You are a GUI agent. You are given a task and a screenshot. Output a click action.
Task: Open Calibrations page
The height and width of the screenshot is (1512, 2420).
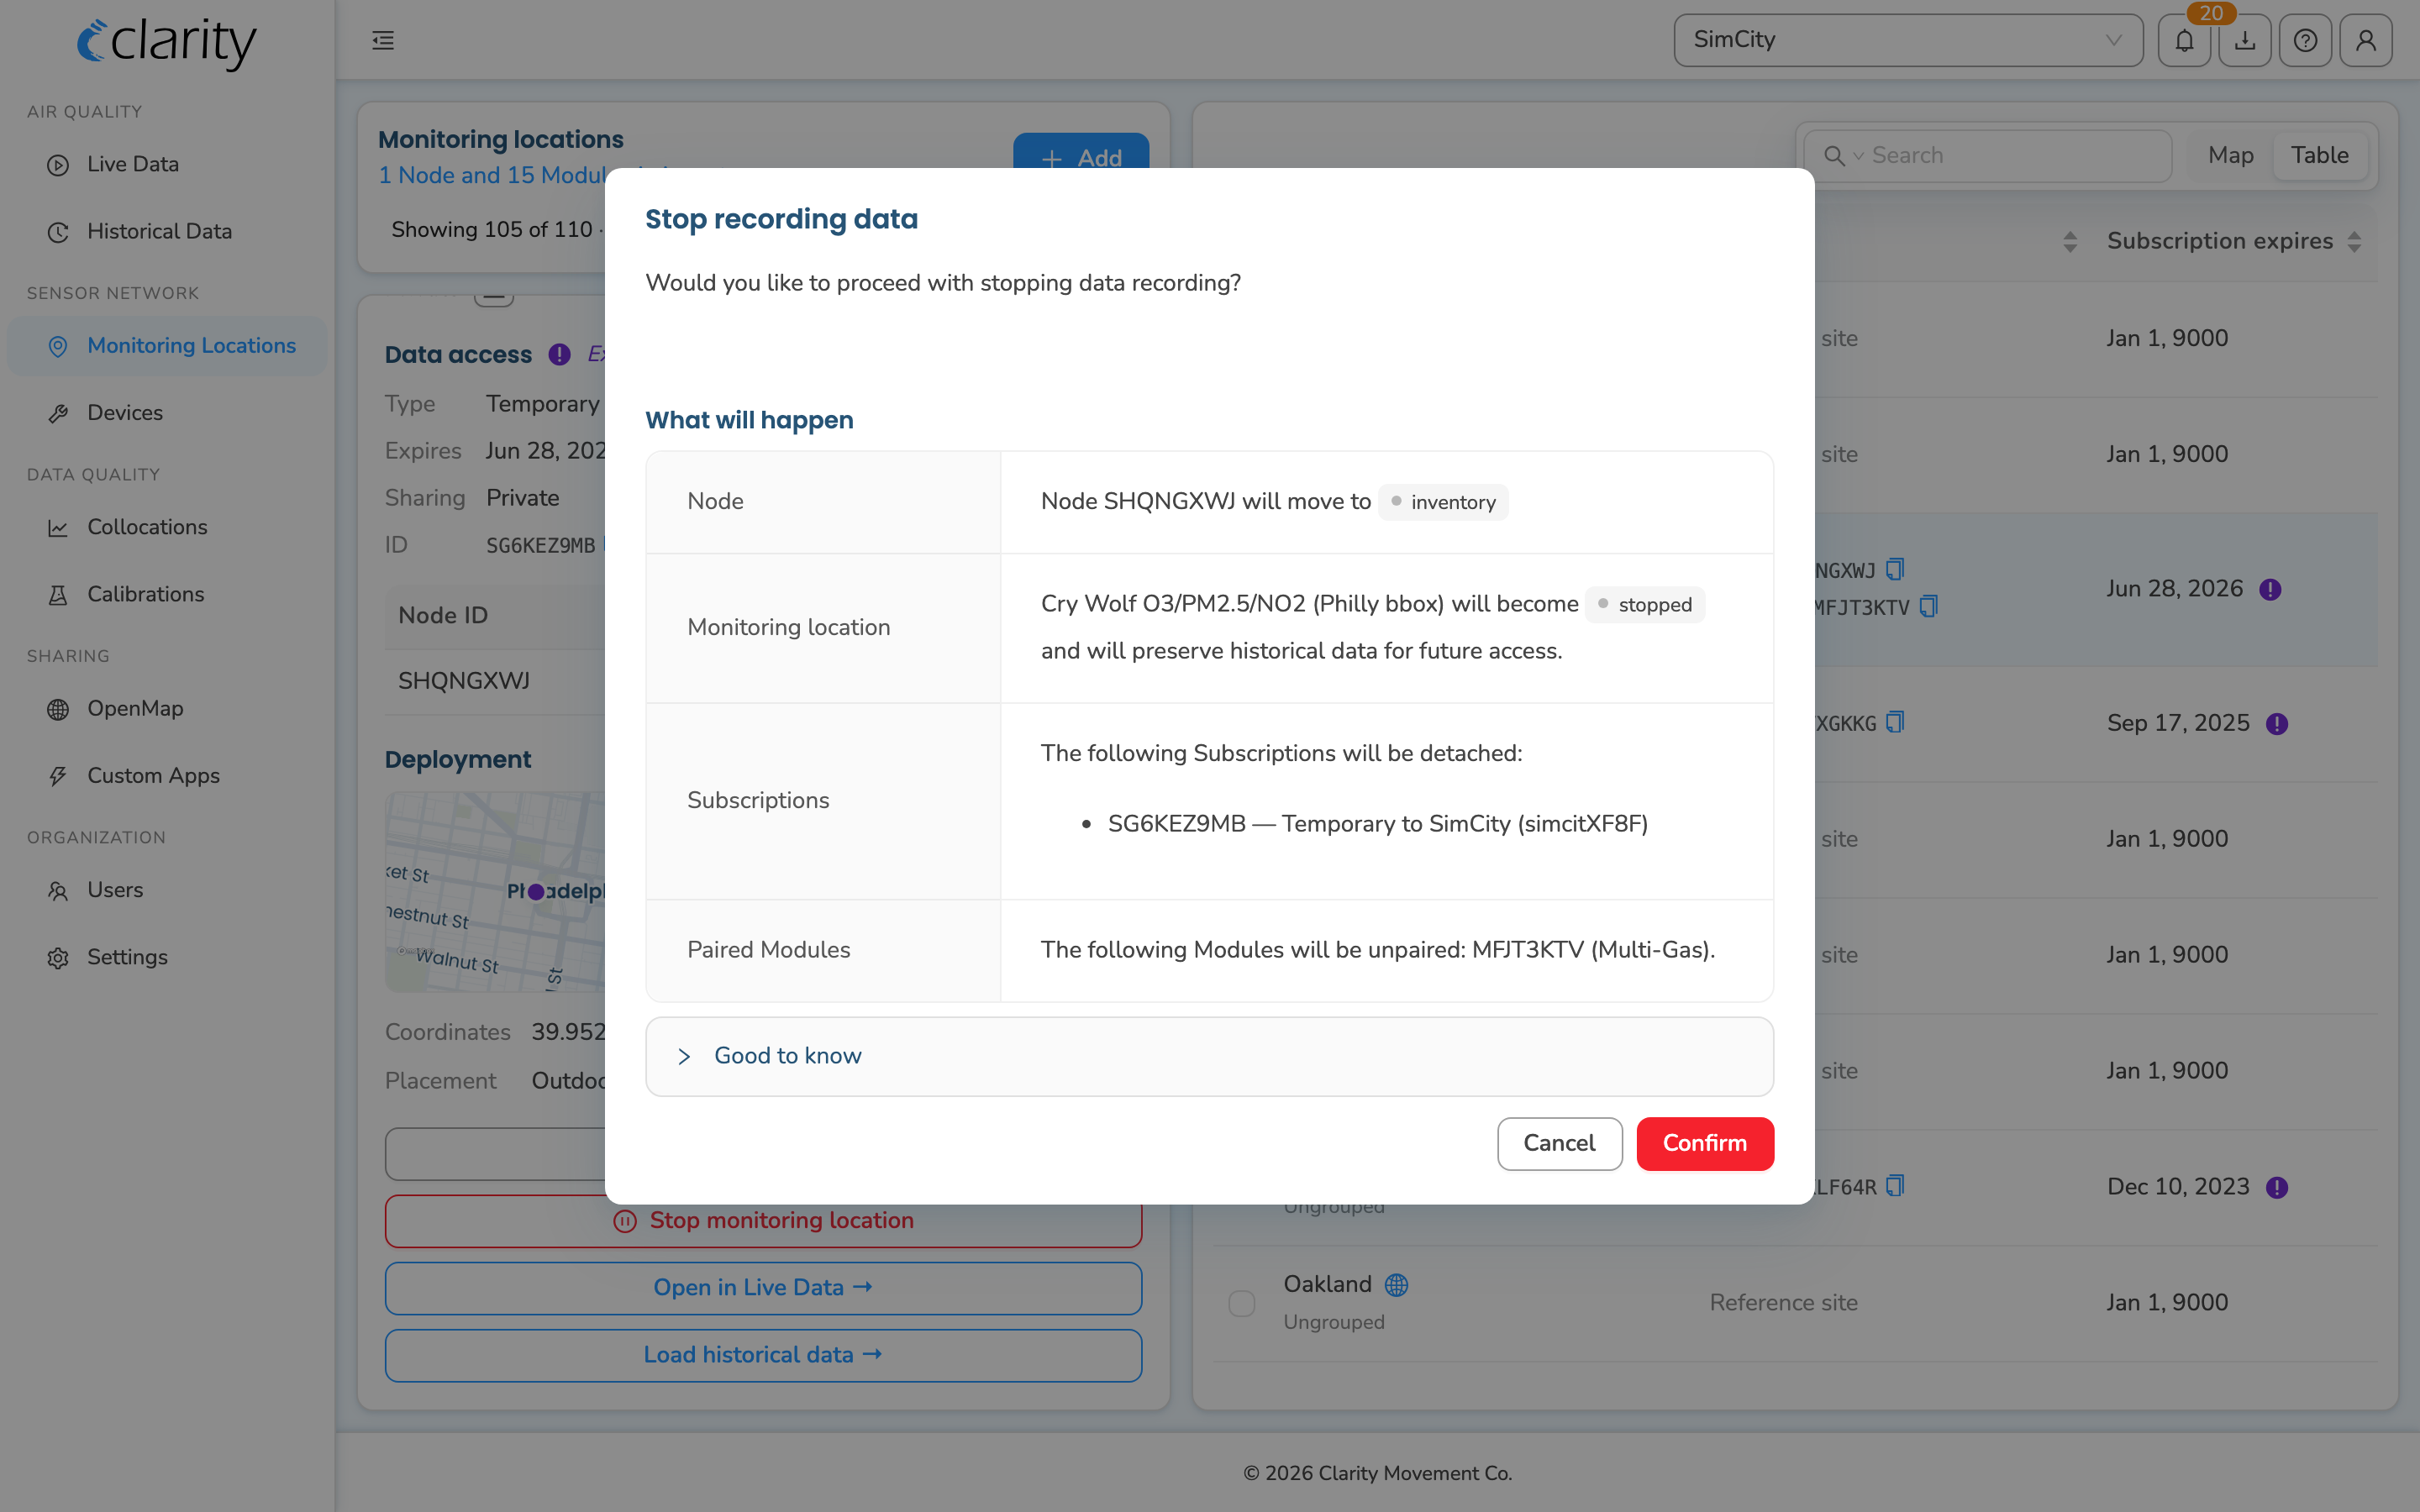point(167,595)
